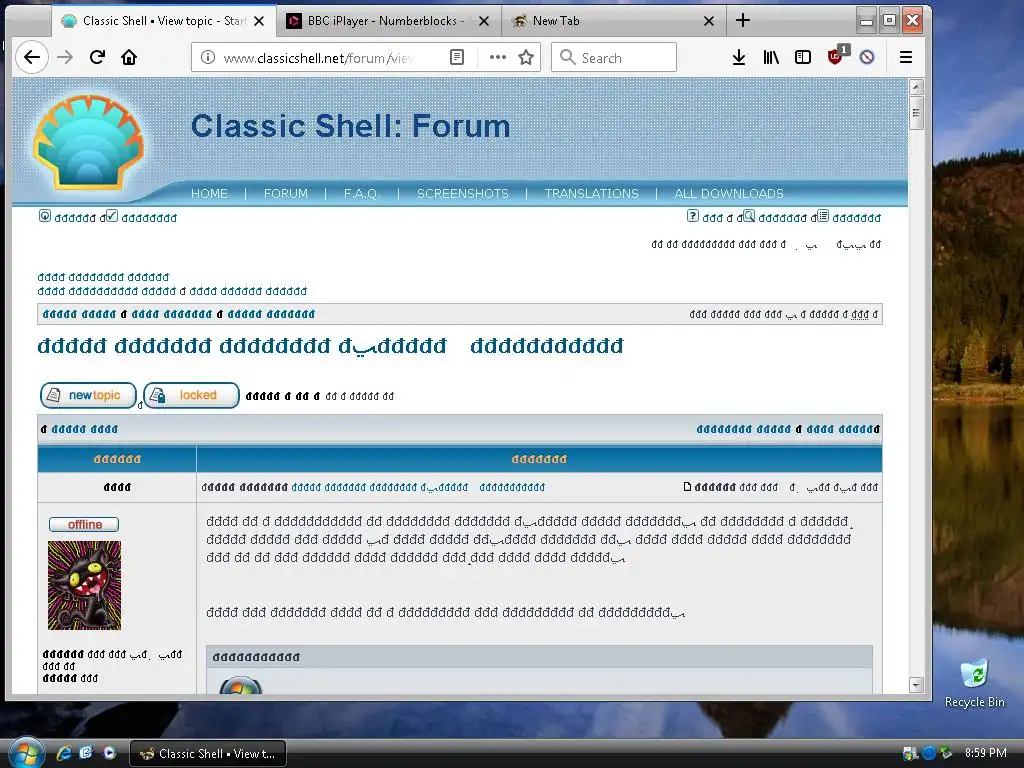The image size is (1024, 768).
Task: Open page actions three-dot menu
Action: click(x=498, y=57)
